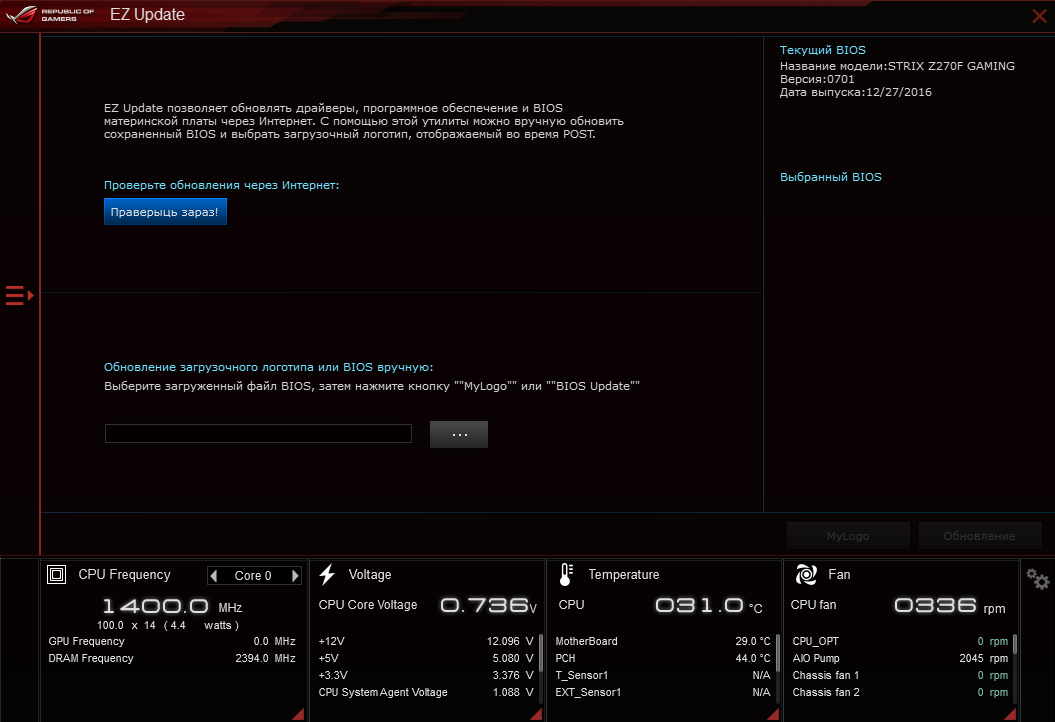
Task: Click the T_Sensor1 row
Action: click(663, 675)
